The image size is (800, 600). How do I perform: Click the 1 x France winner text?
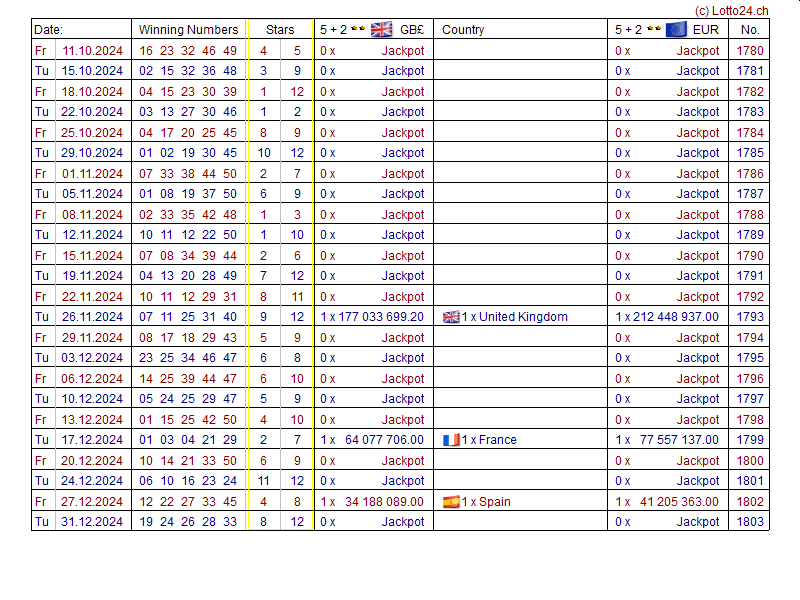[x=489, y=440]
